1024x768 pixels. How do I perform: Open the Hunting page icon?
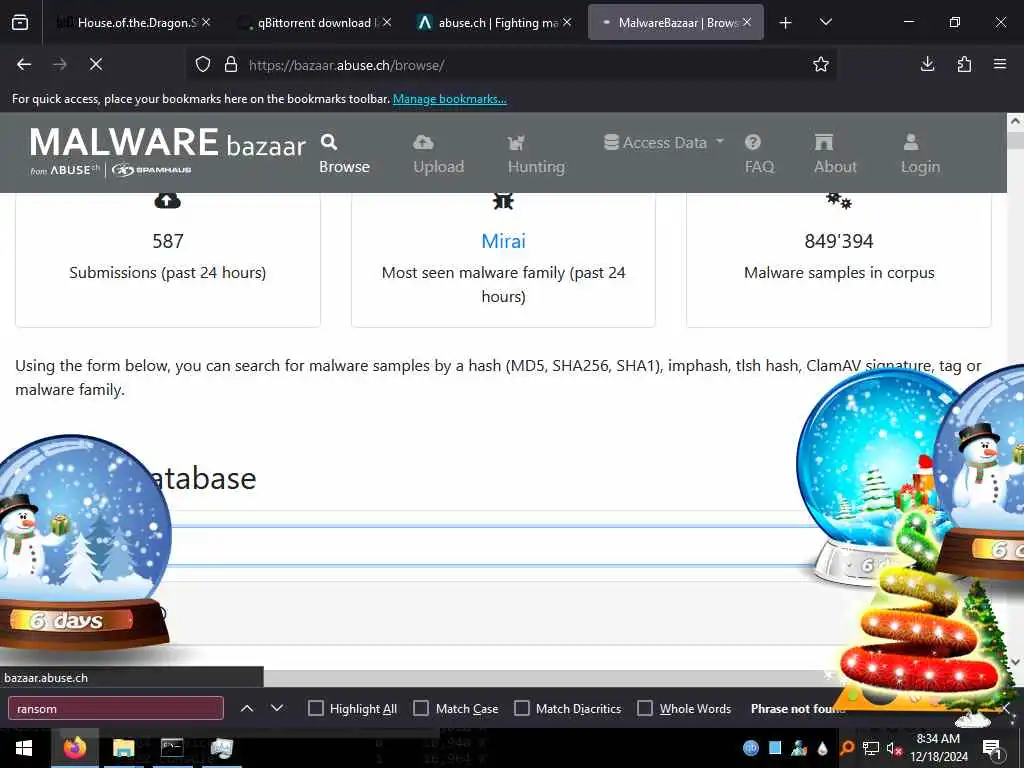(517, 142)
